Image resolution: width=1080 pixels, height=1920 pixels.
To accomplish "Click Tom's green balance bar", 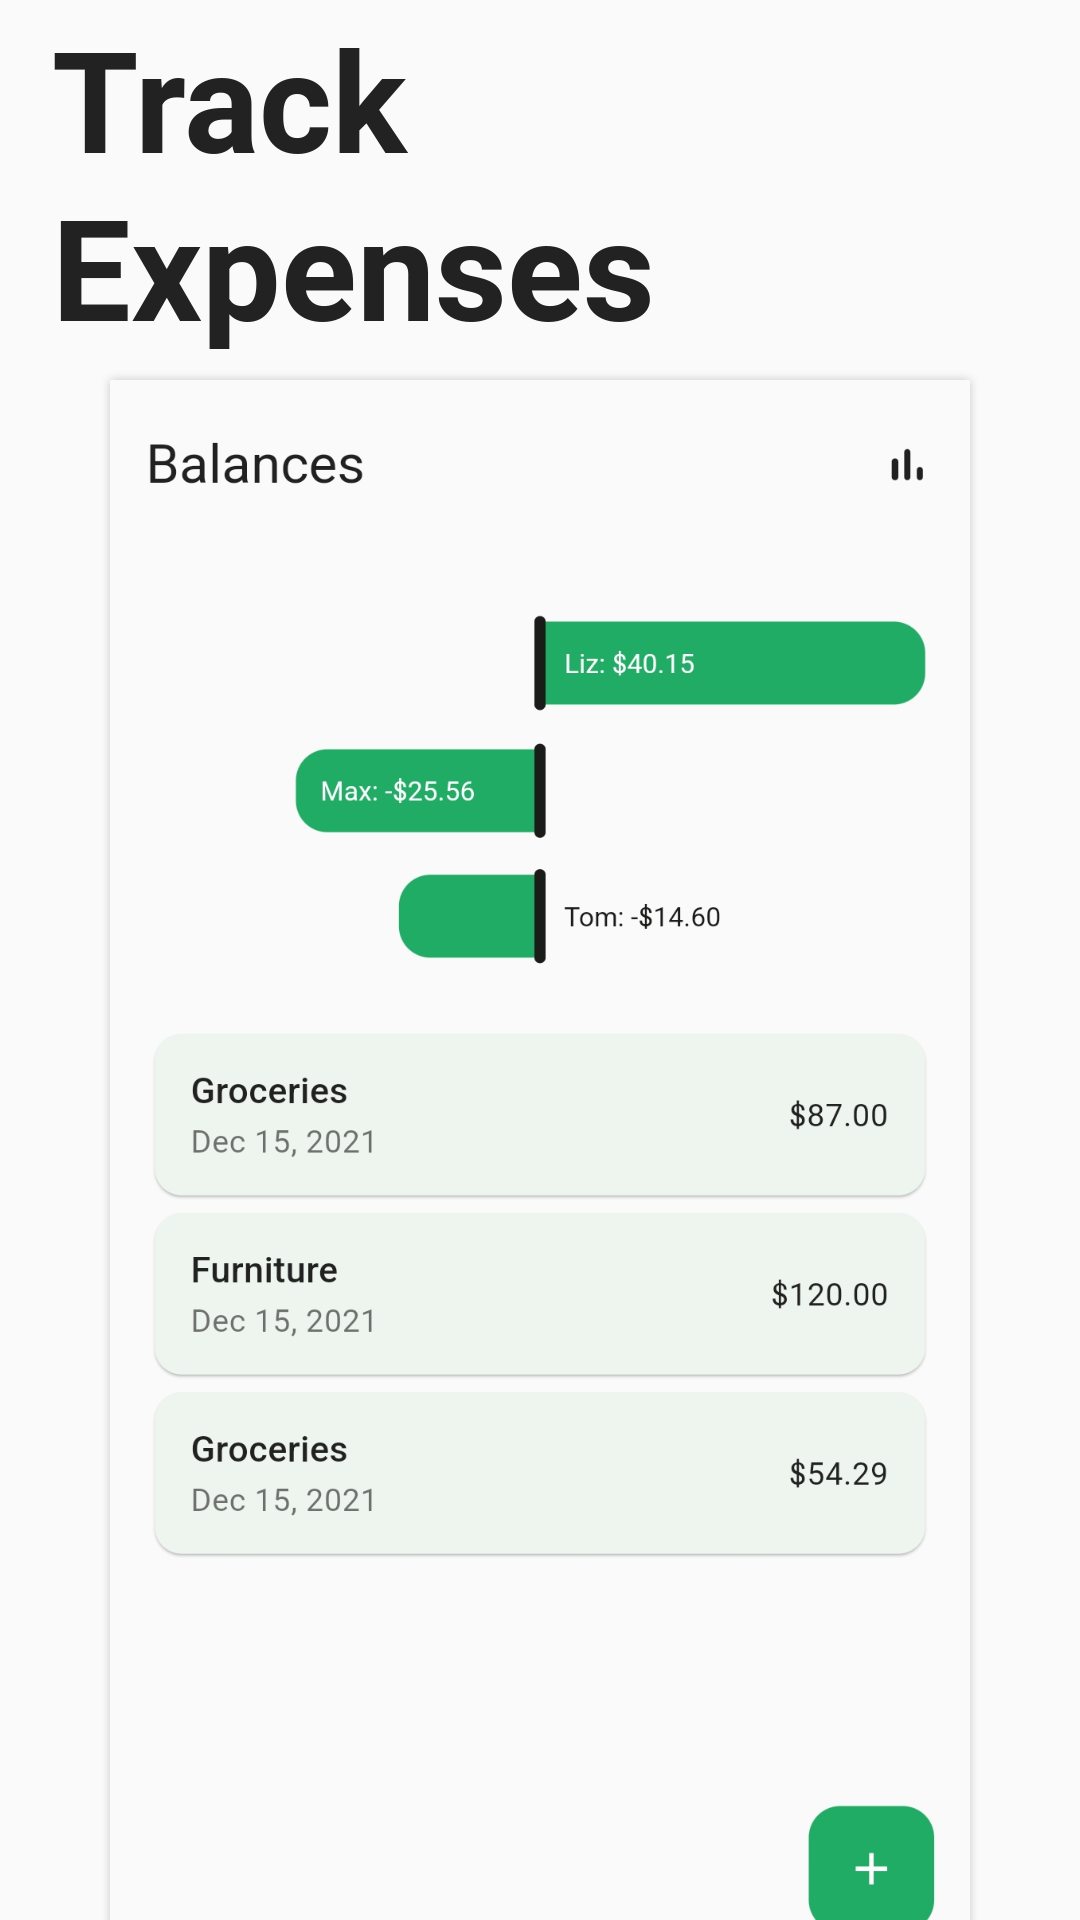I will [467, 916].
